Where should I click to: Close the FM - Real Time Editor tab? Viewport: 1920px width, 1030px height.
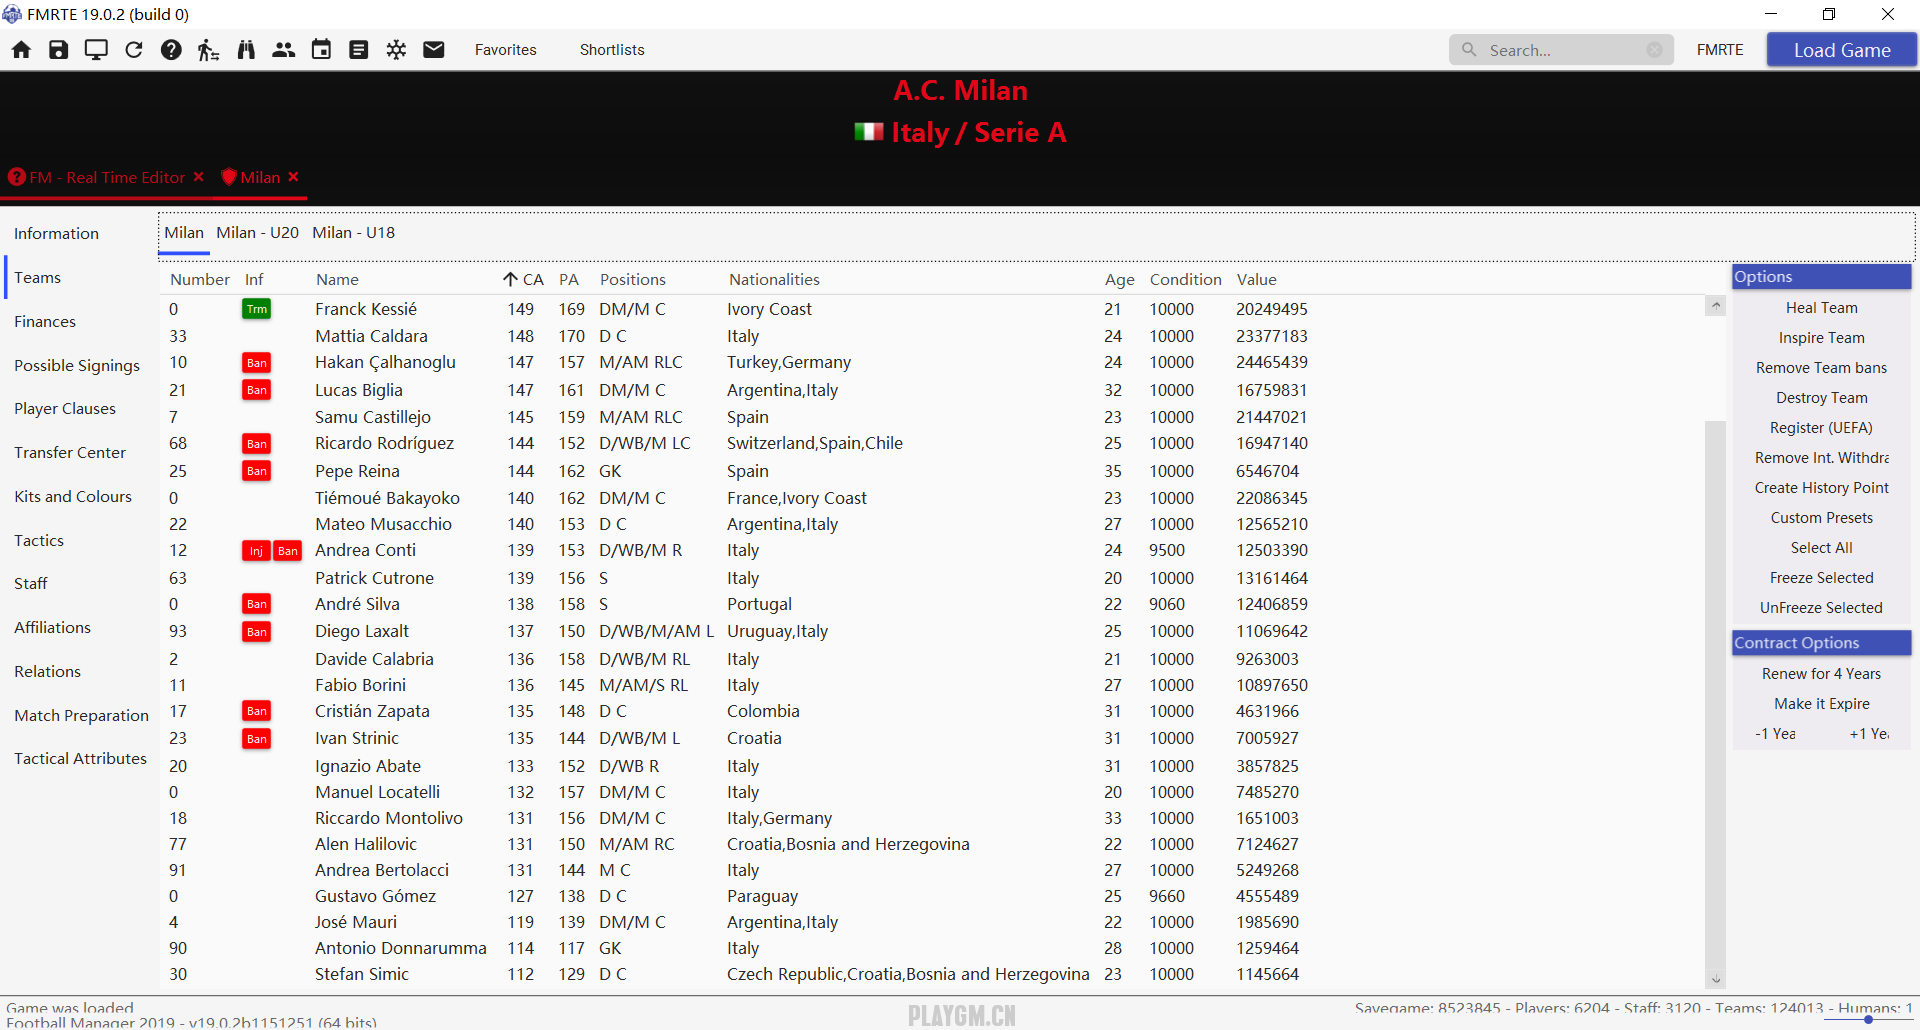tap(199, 177)
